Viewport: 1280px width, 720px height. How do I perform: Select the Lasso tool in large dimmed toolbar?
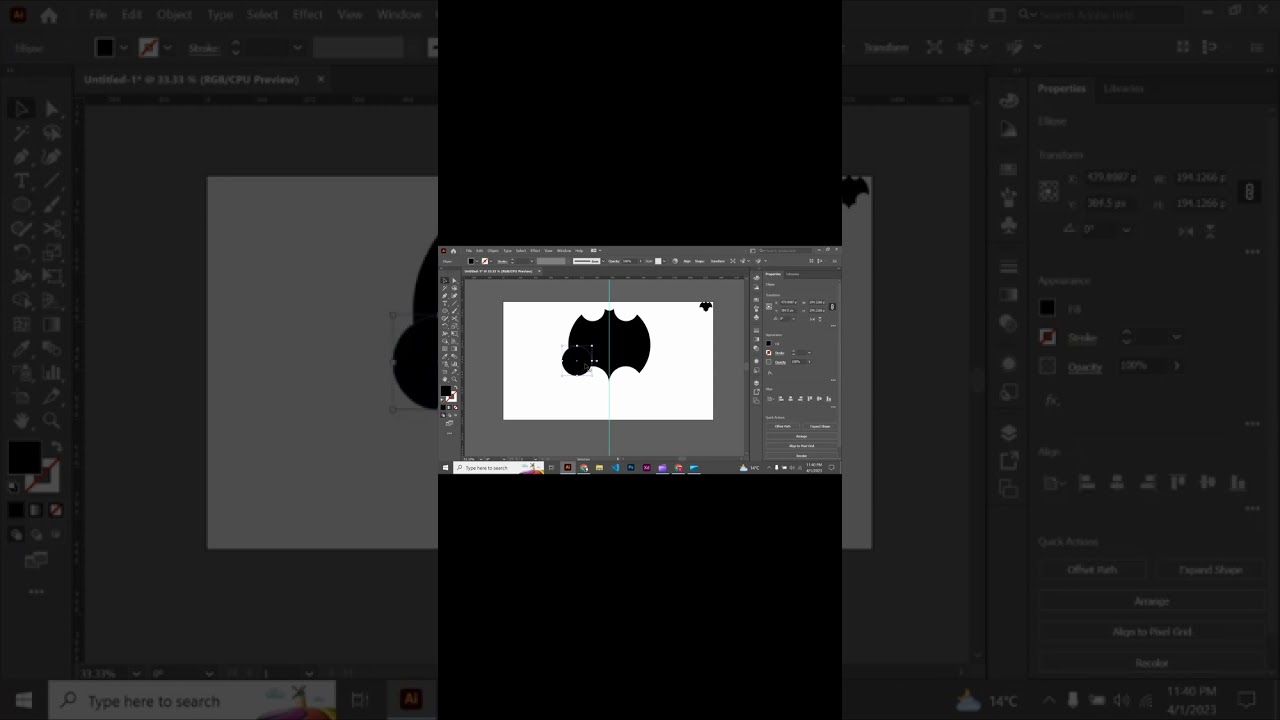52,132
